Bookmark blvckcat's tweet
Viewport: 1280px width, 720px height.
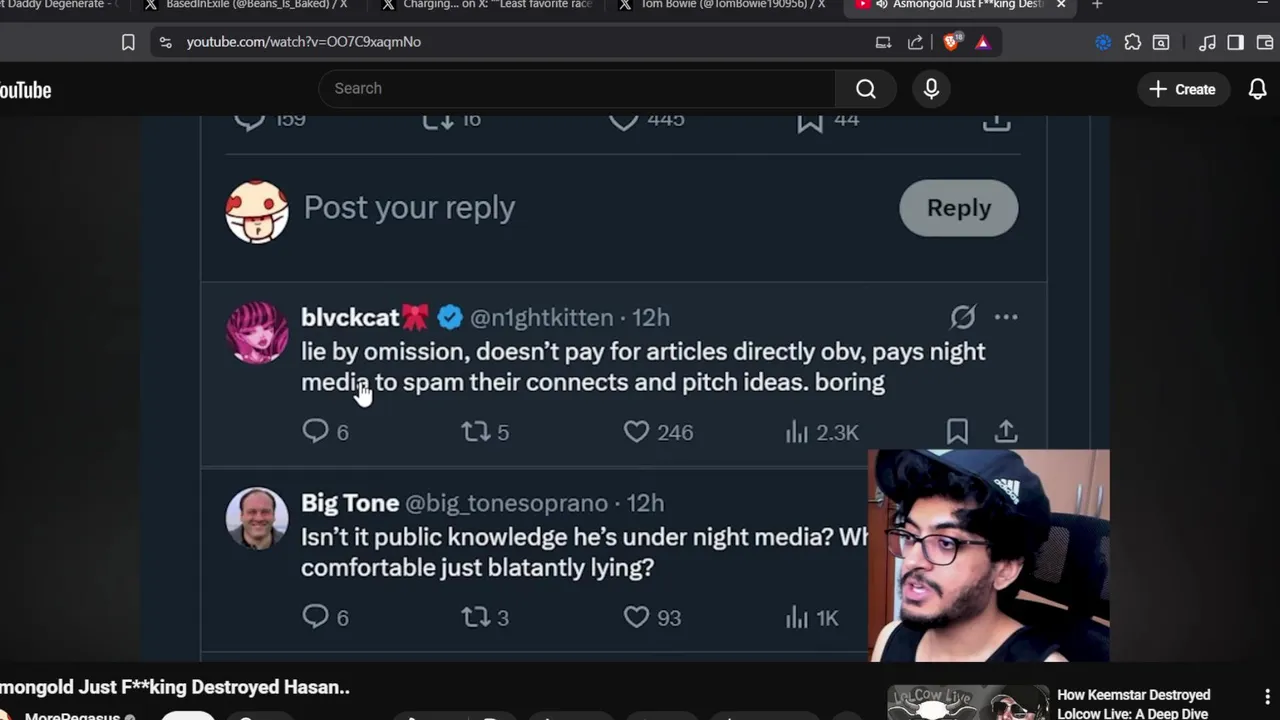957,431
